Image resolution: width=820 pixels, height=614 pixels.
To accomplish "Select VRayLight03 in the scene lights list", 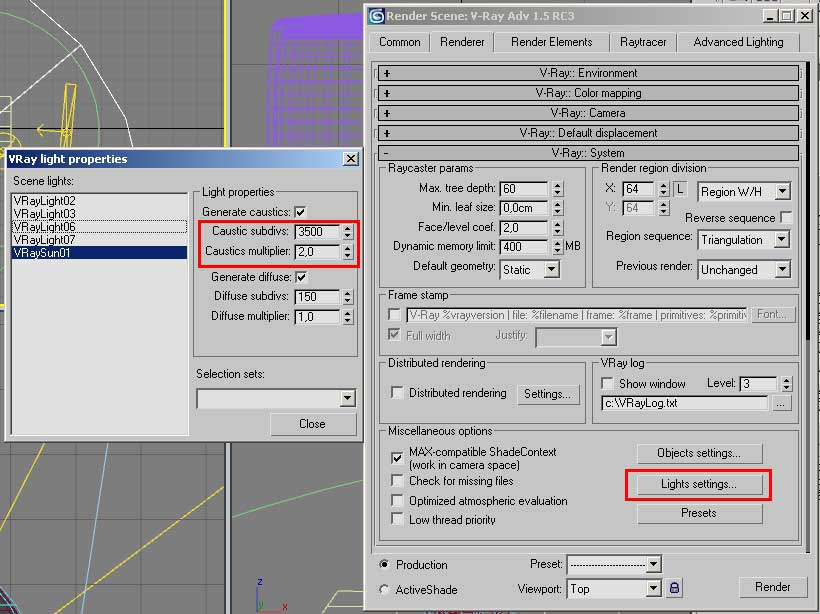I will click(x=44, y=214).
